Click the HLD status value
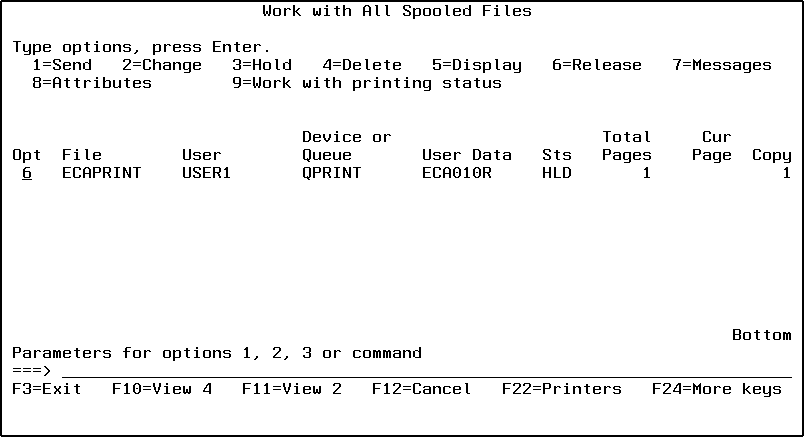The image size is (804, 437). [556, 173]
